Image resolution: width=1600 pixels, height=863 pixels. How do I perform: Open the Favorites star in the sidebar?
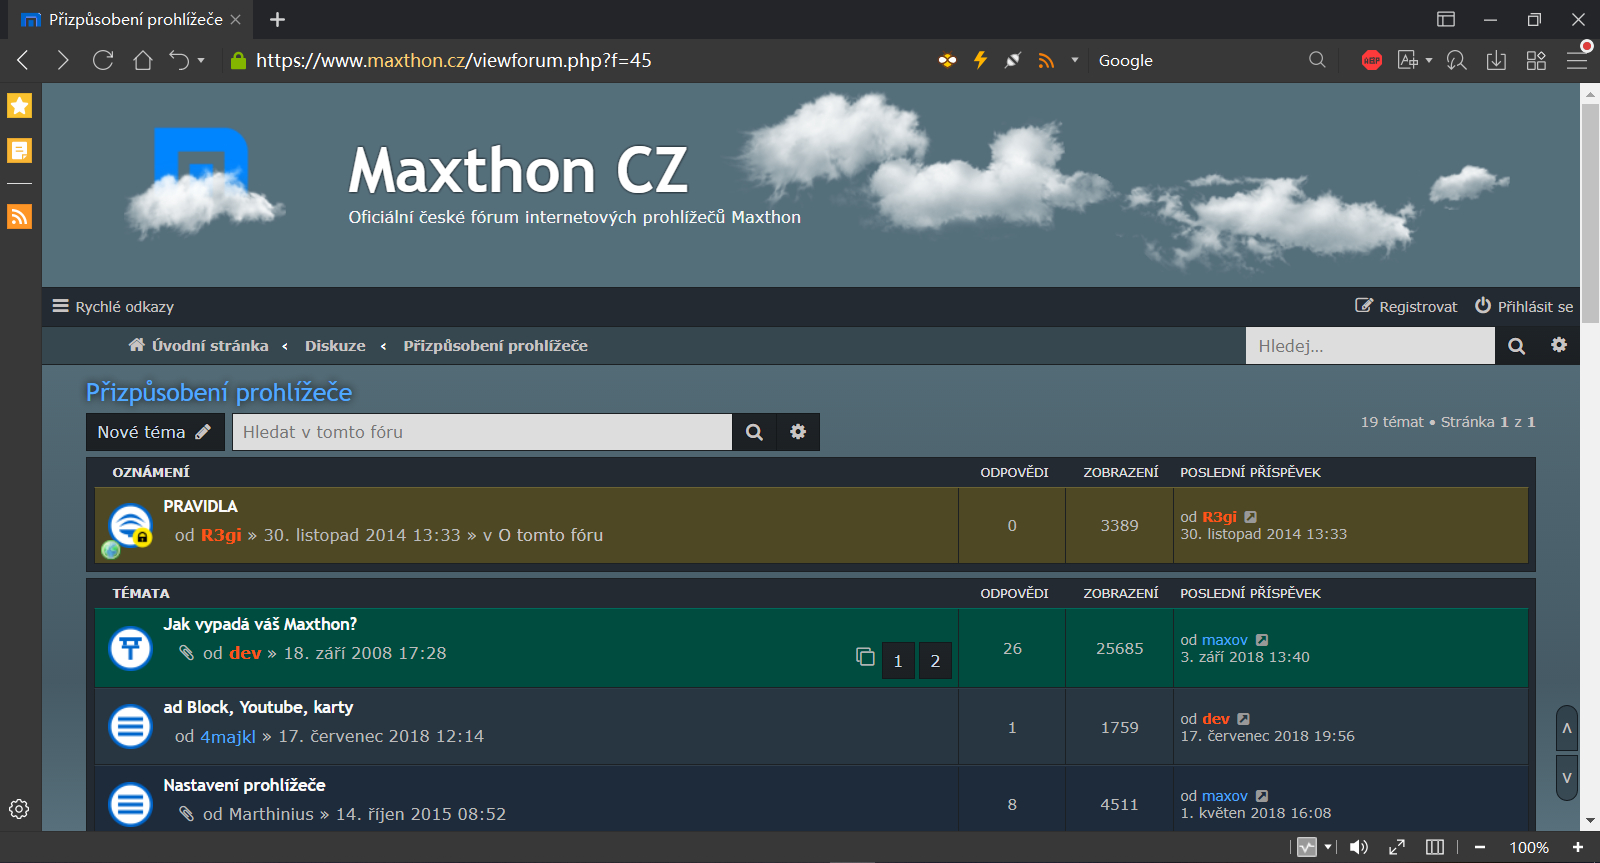click(x=20, y=105)
